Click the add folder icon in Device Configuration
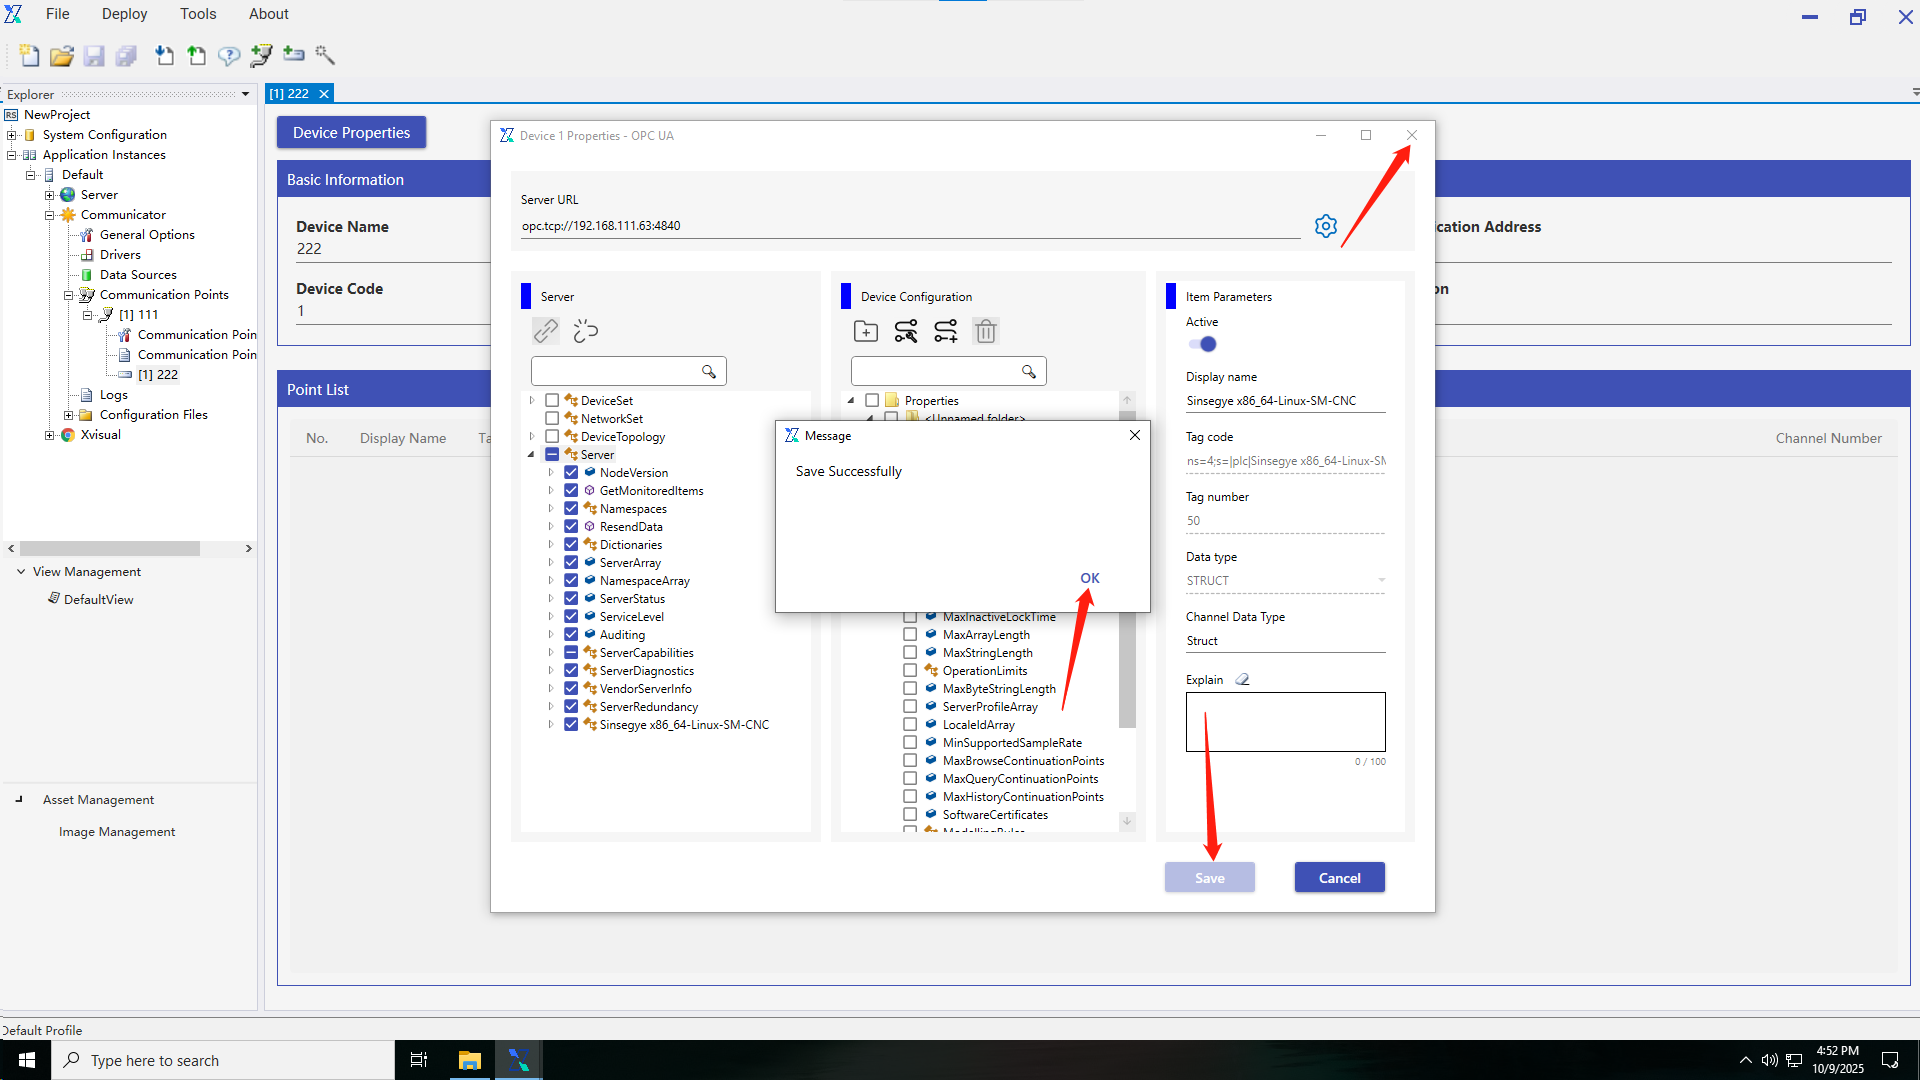This screenshot has width=1920, height=1080. point(866,331)
